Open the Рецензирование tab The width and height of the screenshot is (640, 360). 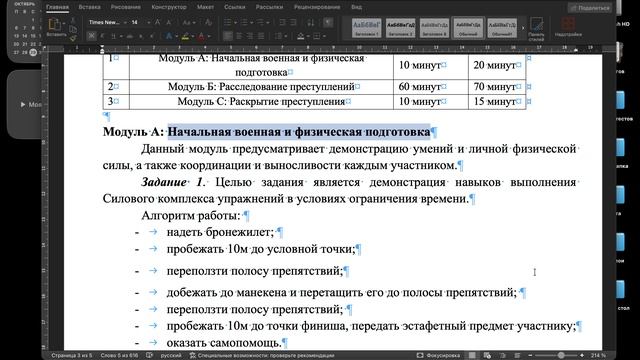pyautogui.click(x=317, y=7)
